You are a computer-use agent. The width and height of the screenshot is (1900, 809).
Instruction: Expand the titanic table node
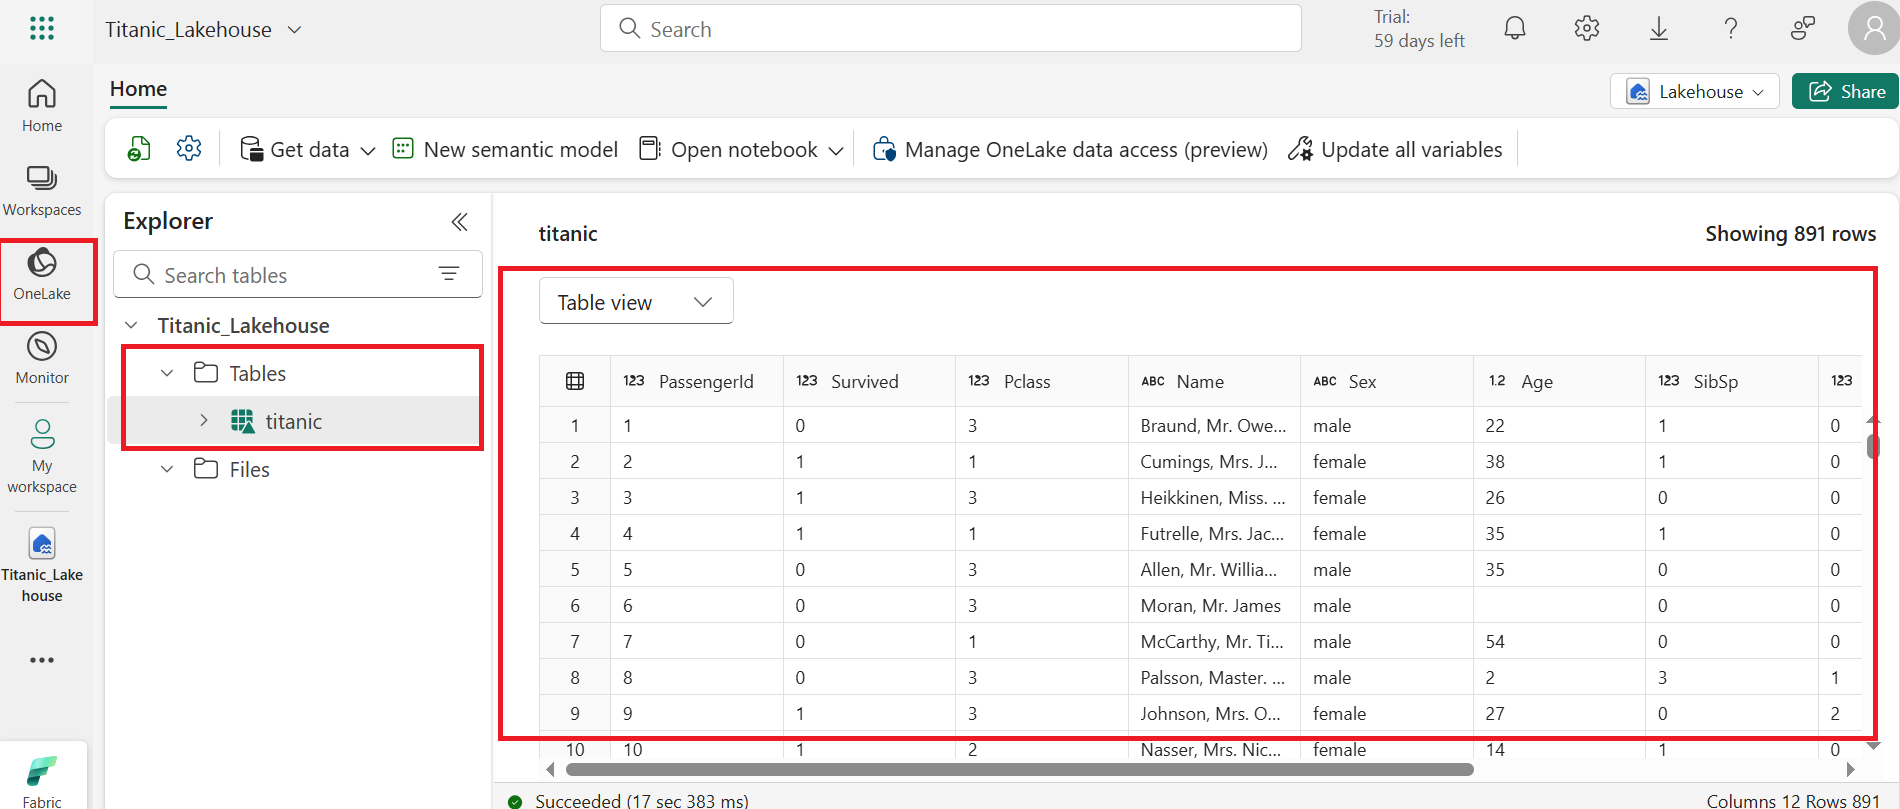[x=204, y=420]
